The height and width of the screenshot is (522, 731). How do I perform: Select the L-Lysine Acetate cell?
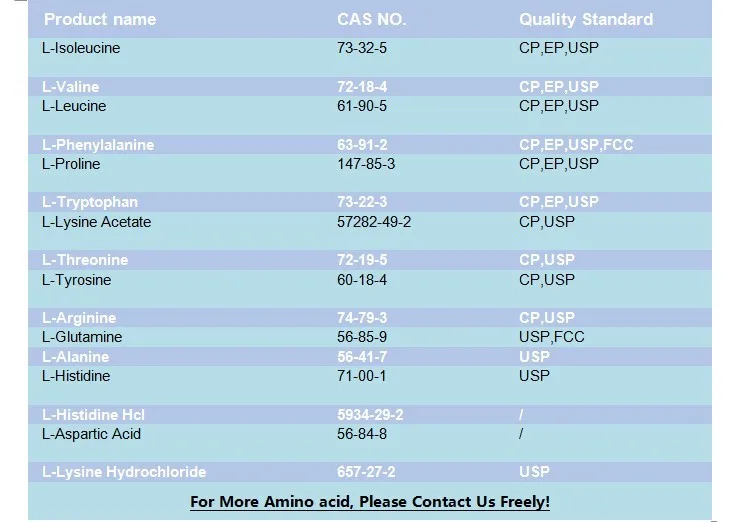(96, 222)
